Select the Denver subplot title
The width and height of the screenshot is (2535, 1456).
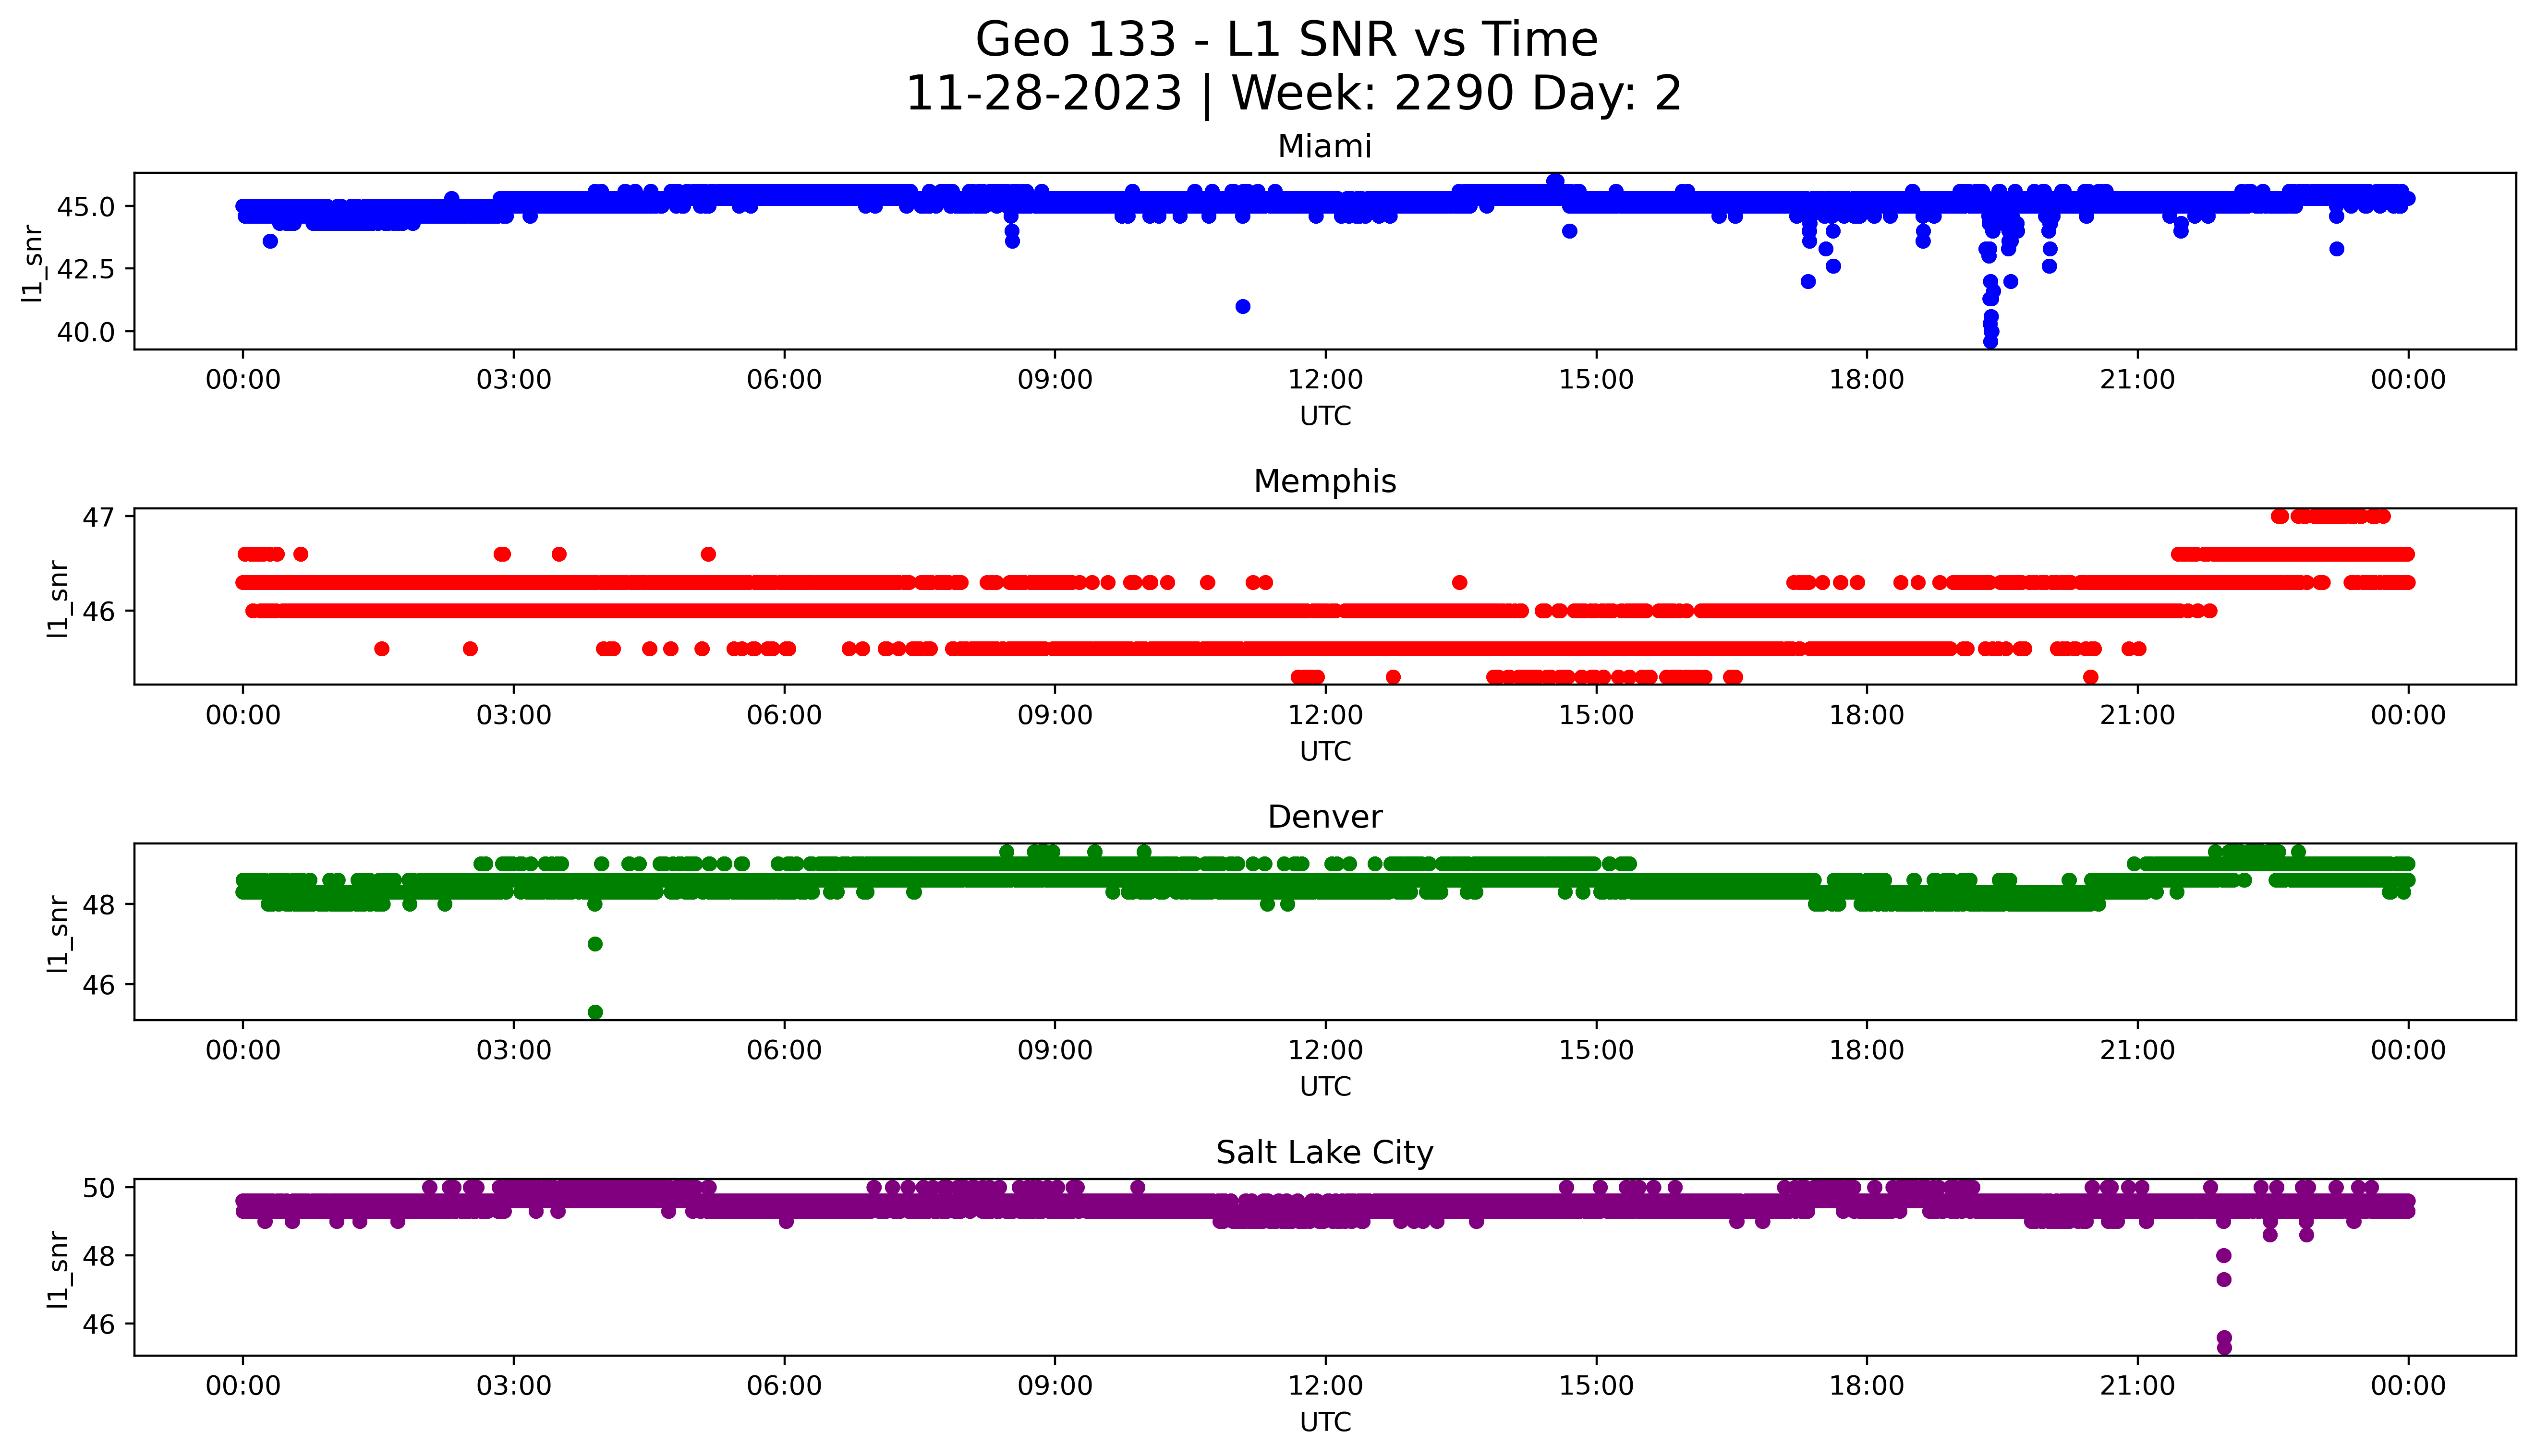tap(1324, 817)
